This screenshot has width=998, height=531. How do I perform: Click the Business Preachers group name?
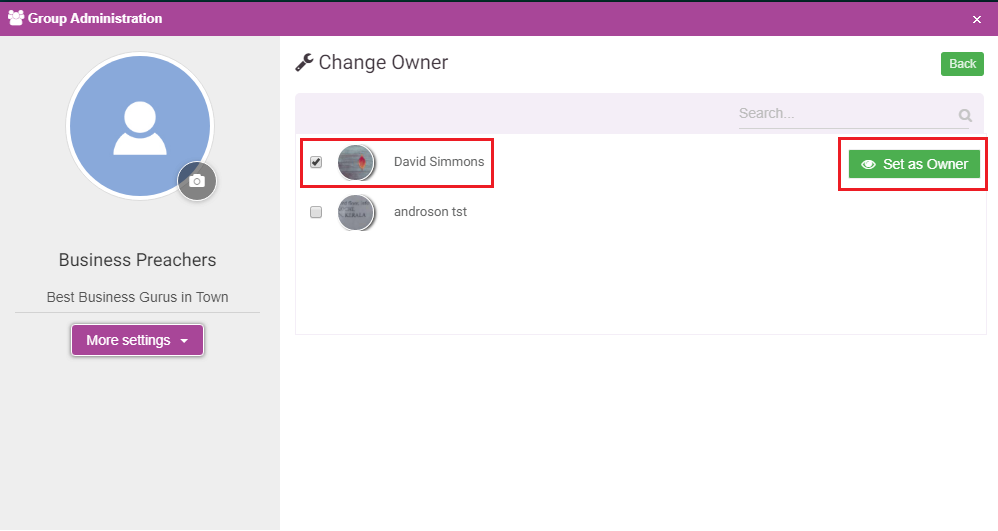[137, 260]
